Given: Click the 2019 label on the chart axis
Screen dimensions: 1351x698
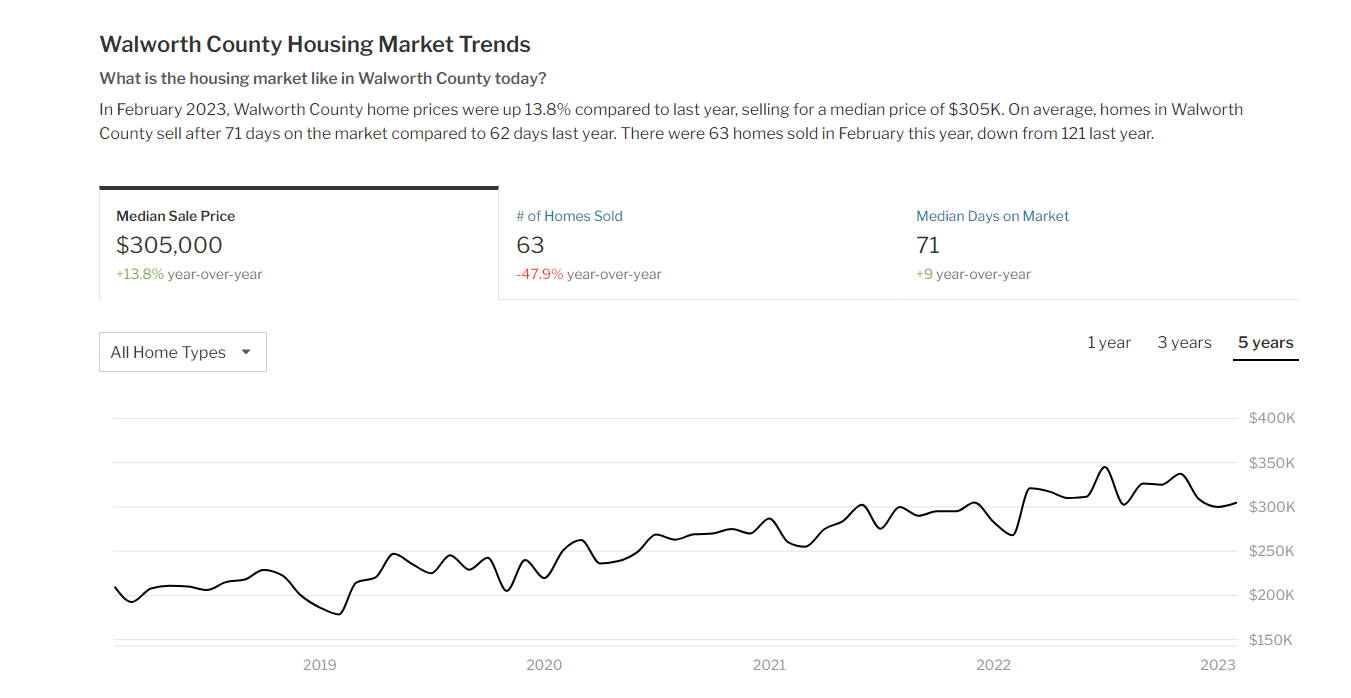Looking at the screenshot, I should click(x=319, y=665).
